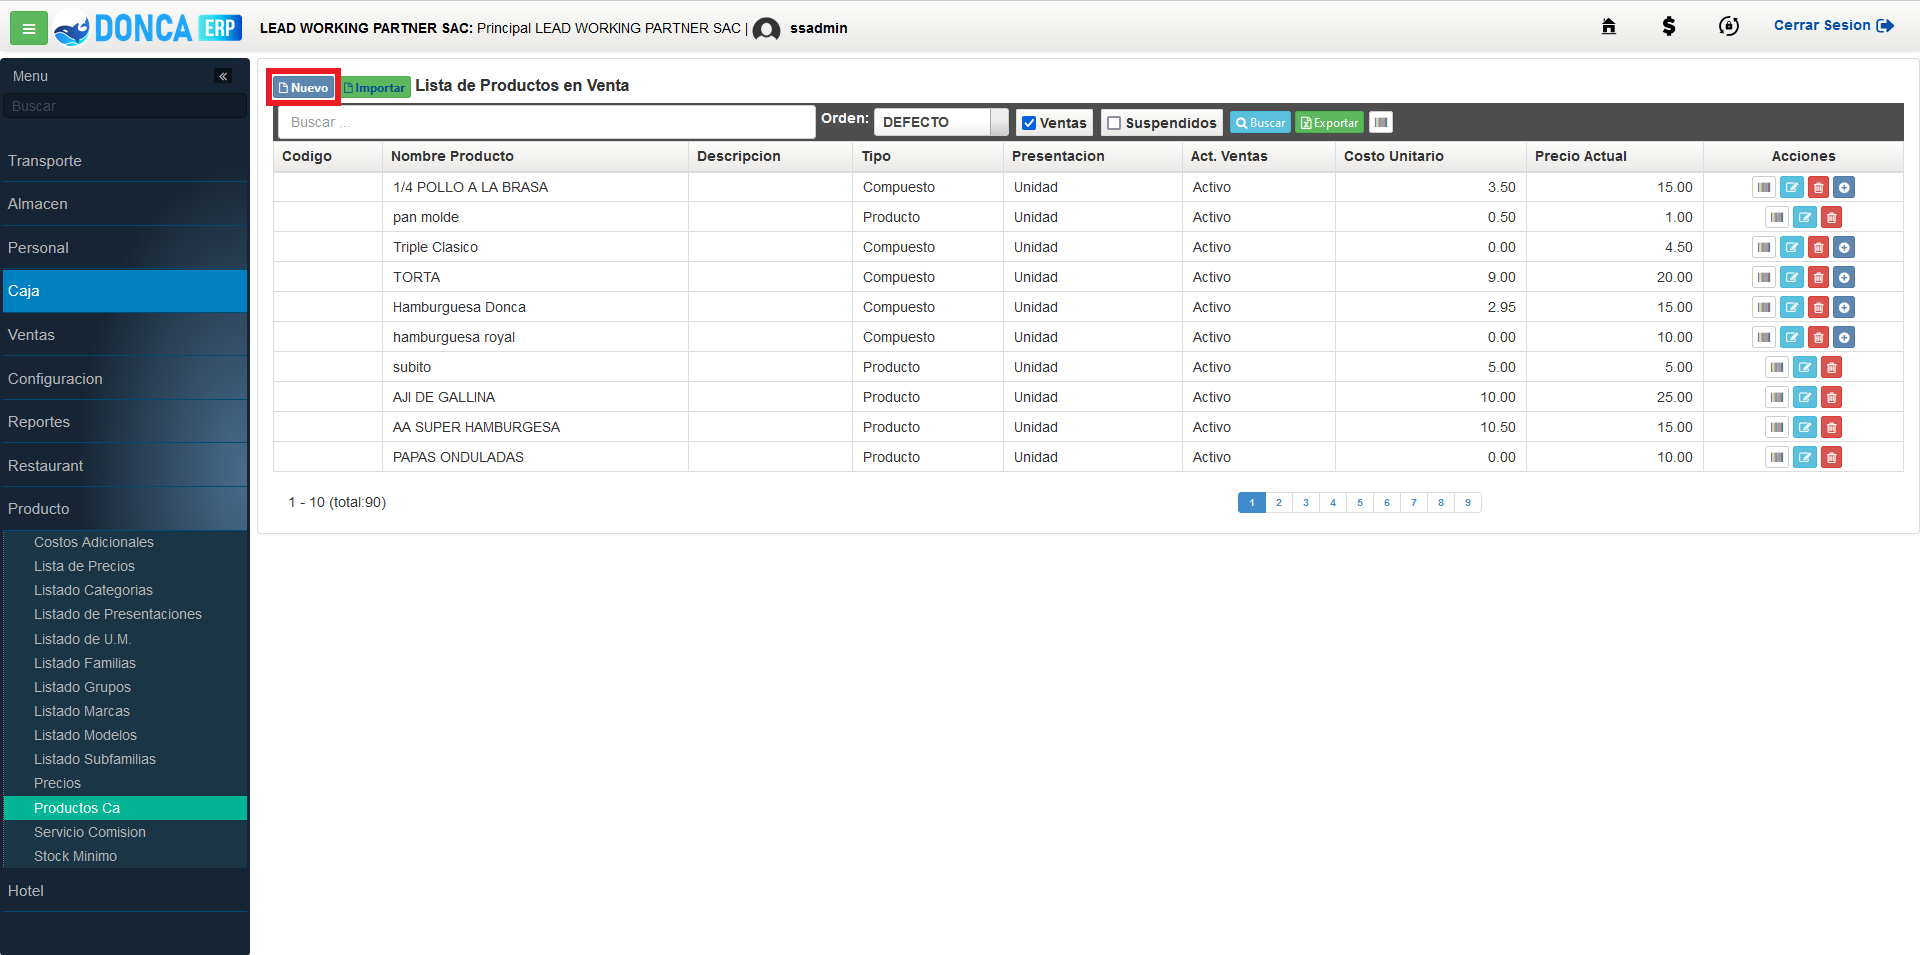The width and height of the screenshot is (1920, 955).
Task: Edit the Hamburguesa Donca product
Action: tap(1791, 307)
